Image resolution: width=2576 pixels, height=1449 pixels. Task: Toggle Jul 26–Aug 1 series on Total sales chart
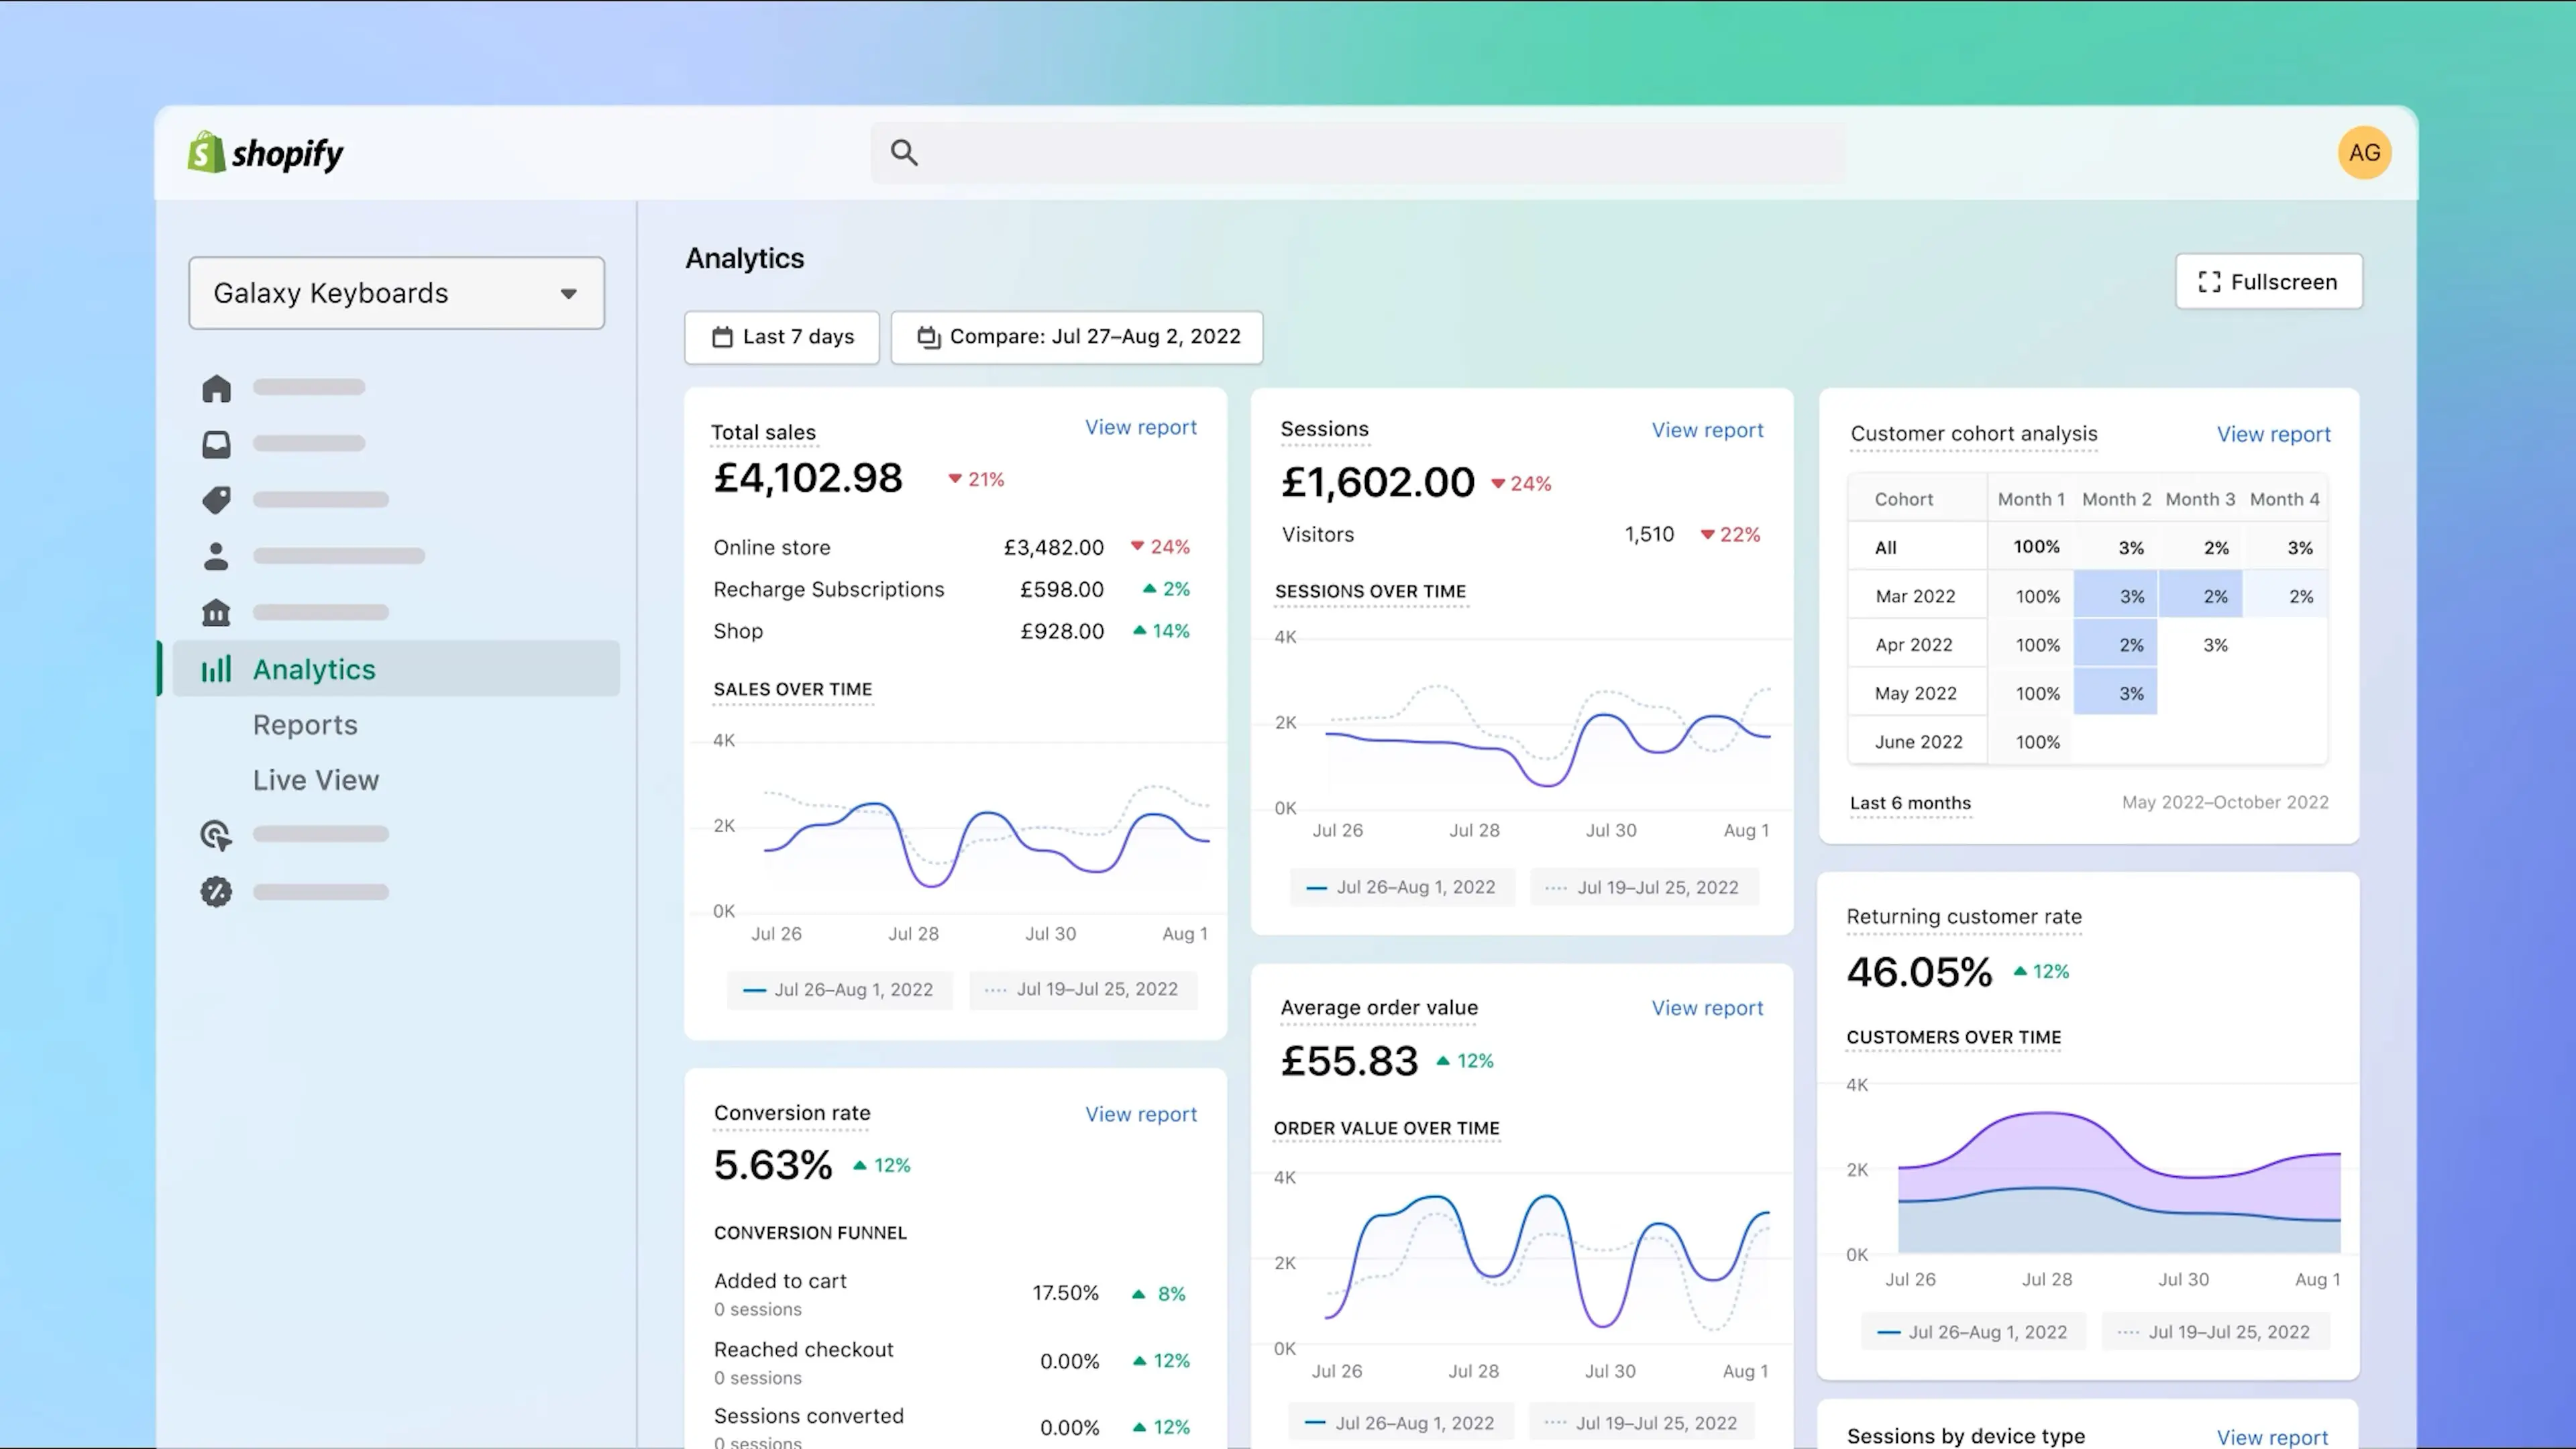[x=840, y=989]
